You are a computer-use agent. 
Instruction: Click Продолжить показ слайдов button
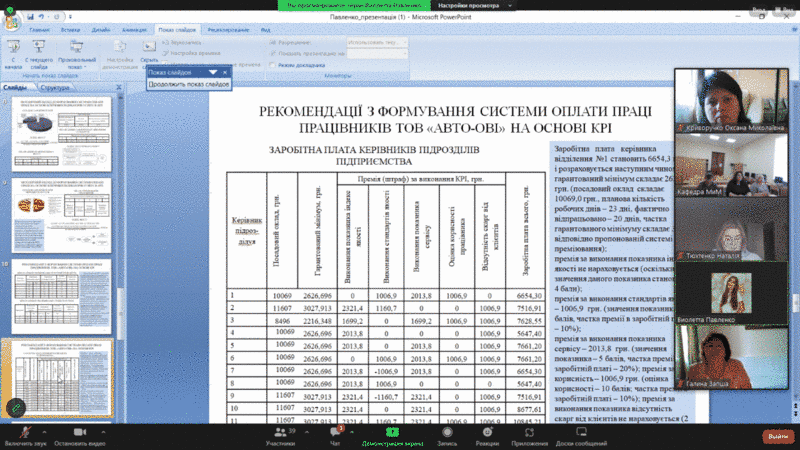(189, 84)
